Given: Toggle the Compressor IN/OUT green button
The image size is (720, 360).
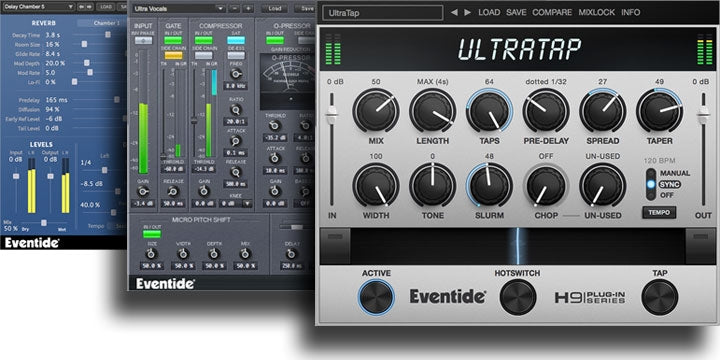Looking at the screenshot, I should (203, 40).
